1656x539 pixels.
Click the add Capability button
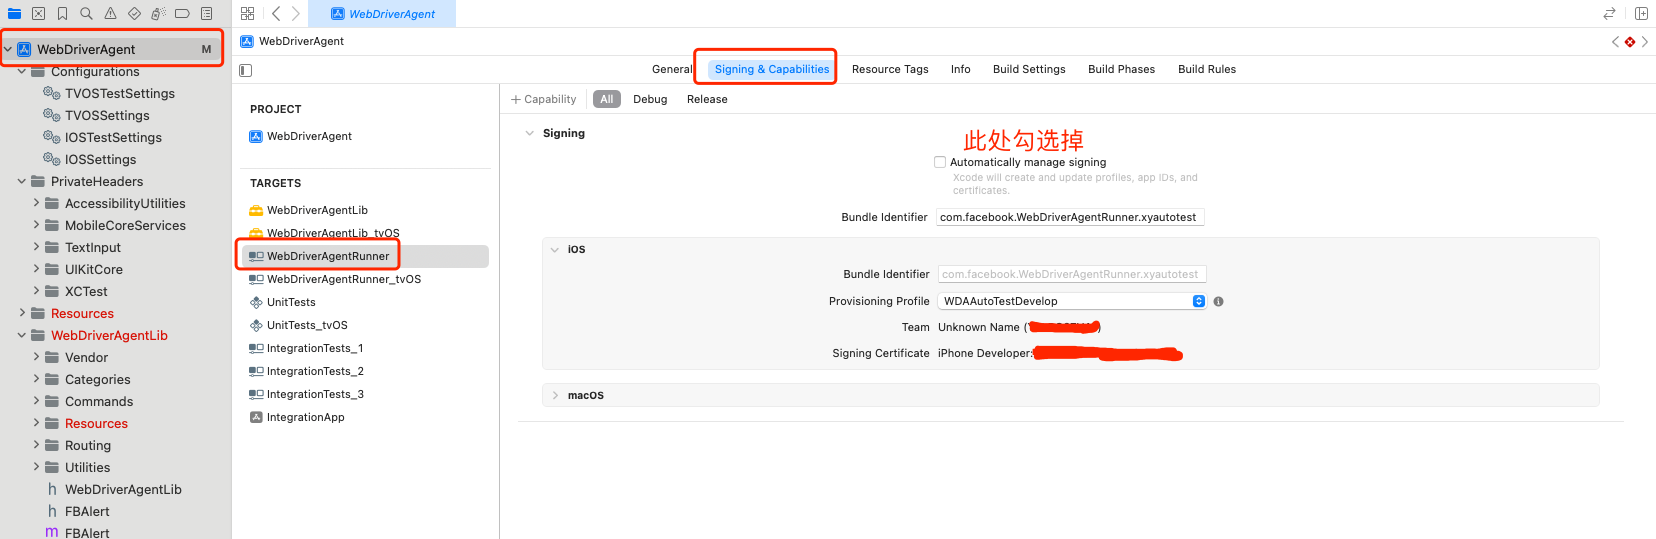(543, 99)
